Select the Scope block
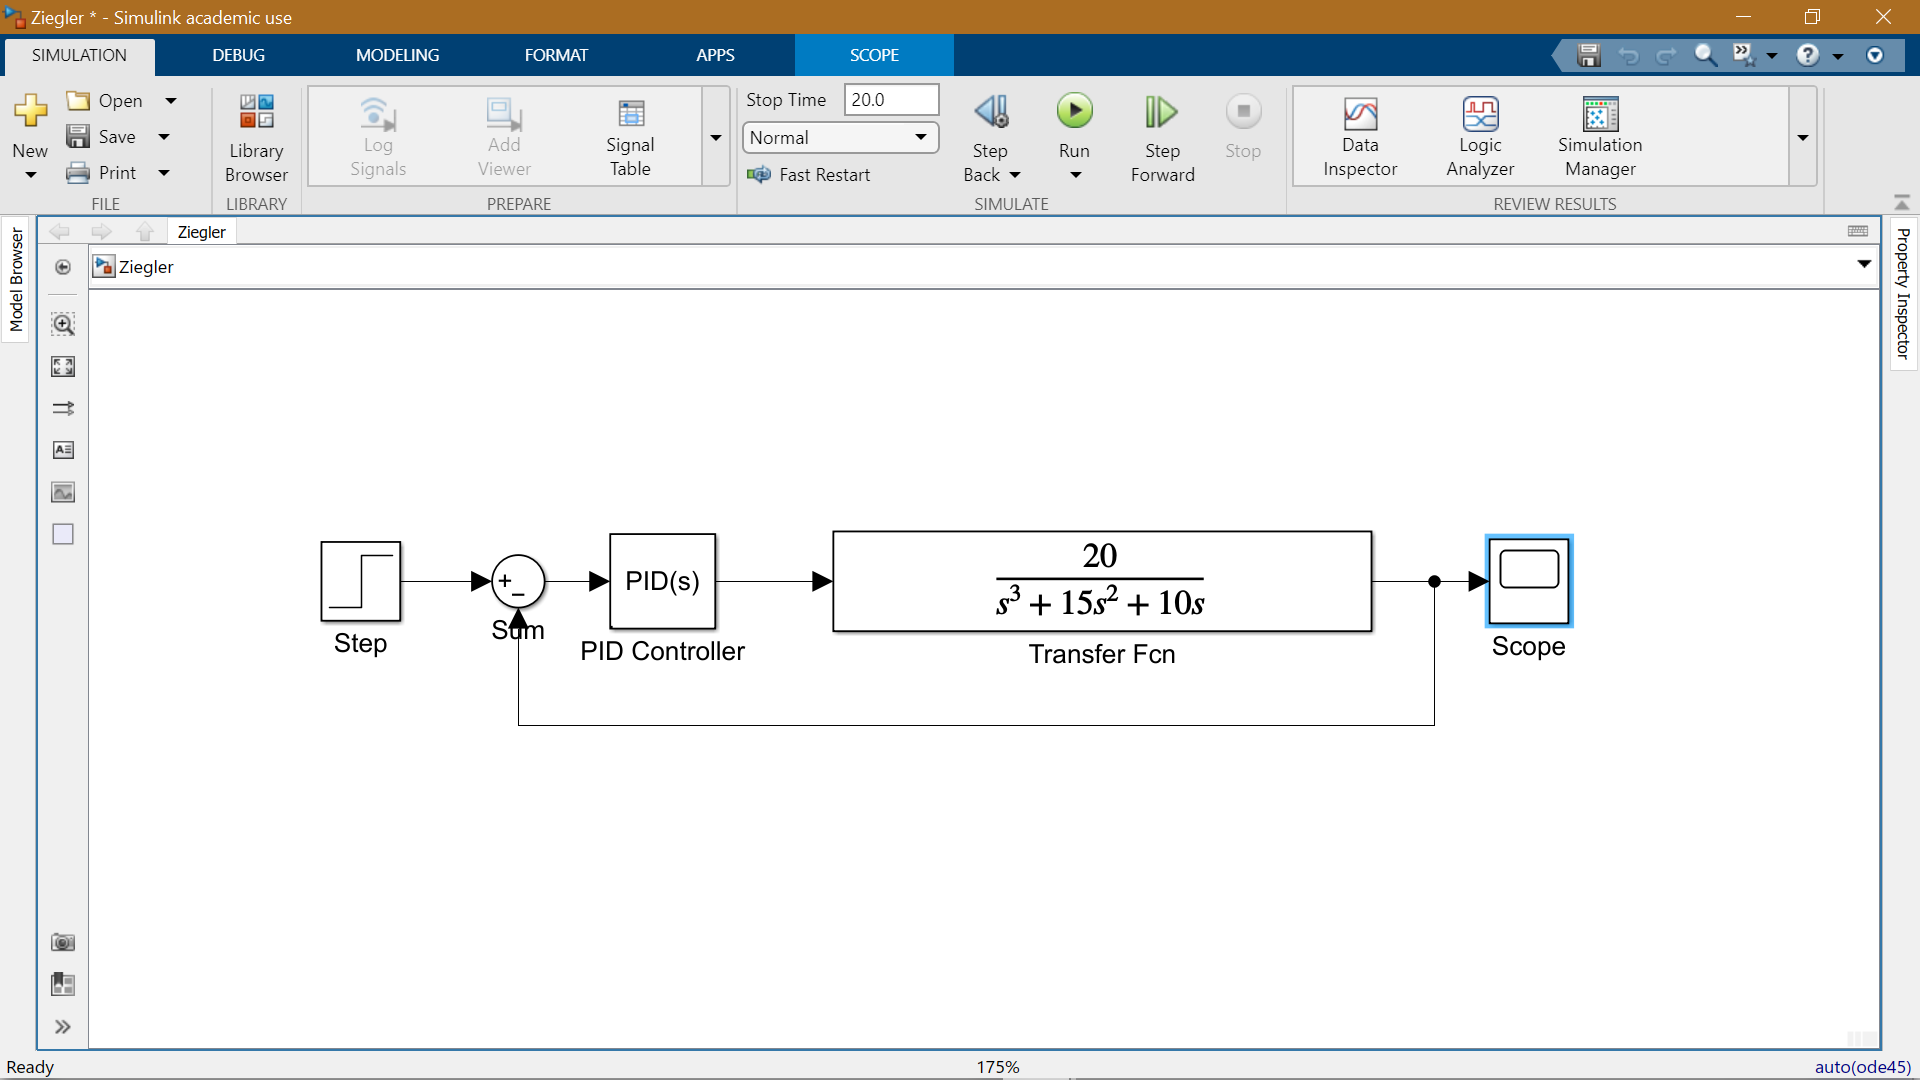 (1529, 581)
